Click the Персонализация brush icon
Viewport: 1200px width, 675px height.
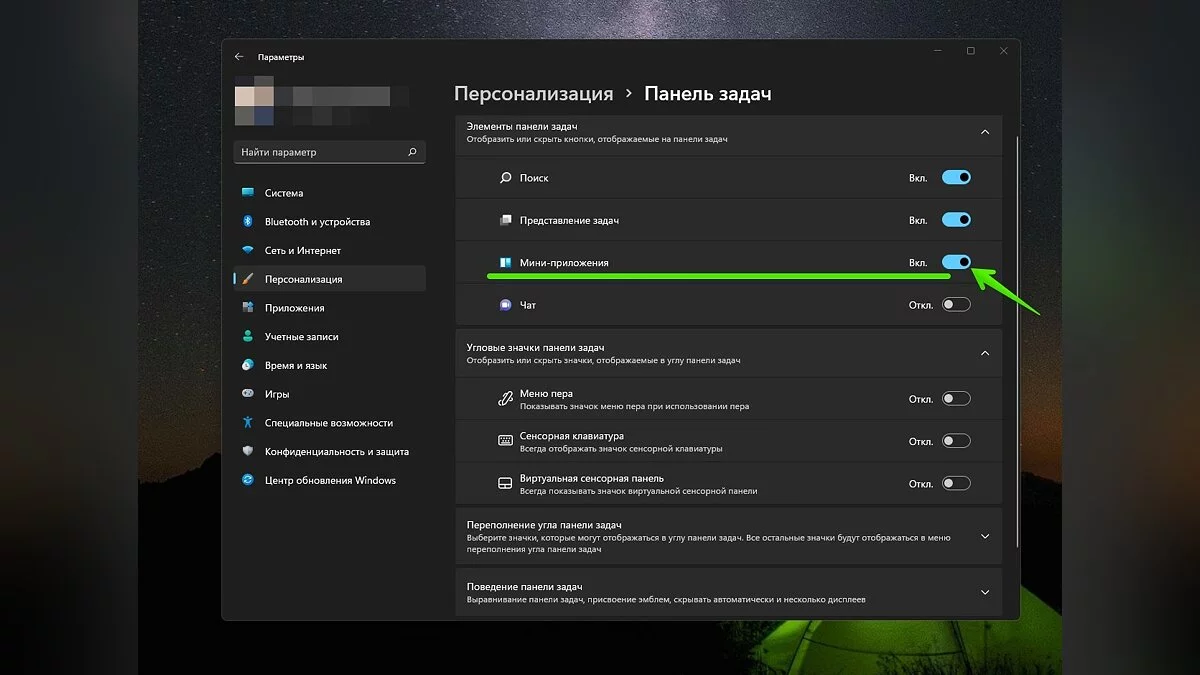[x=247, y=279]
